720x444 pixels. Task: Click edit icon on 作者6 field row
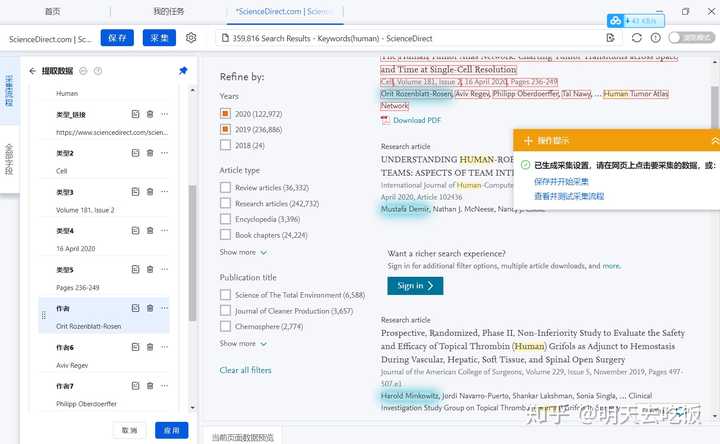point(135,347)
